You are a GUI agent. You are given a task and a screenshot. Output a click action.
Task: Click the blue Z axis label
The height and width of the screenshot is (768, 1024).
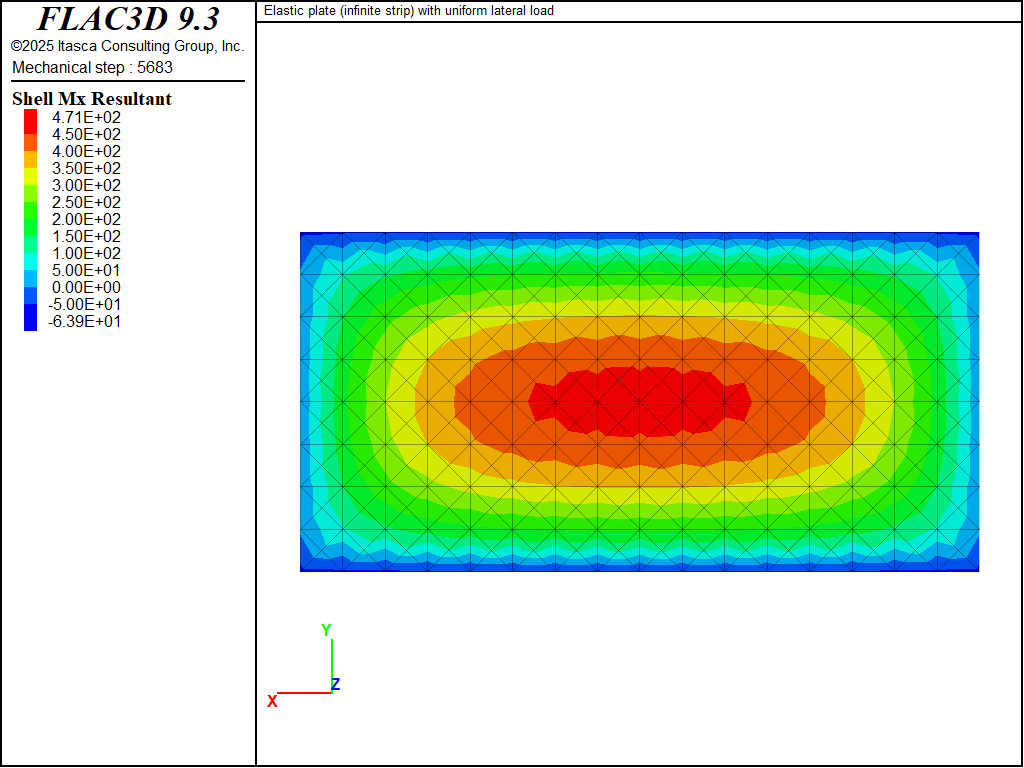[336, 685]
